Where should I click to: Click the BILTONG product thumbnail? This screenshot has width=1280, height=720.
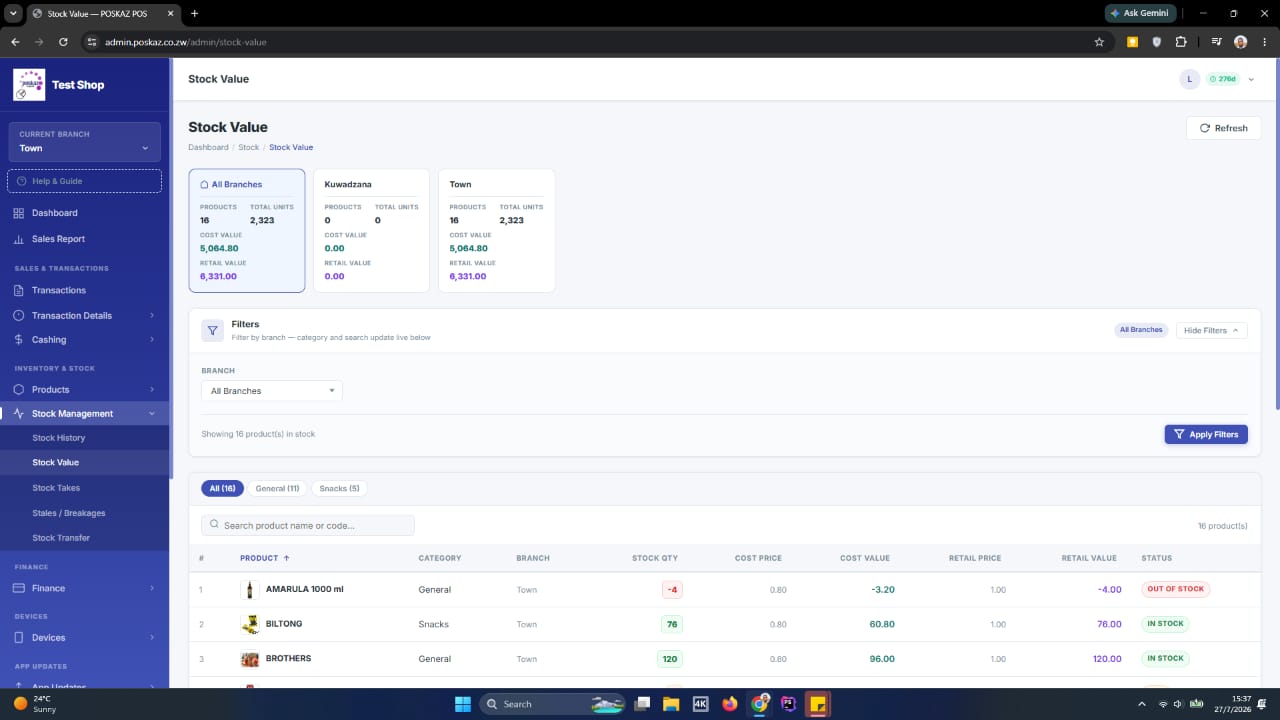point(250,624)
